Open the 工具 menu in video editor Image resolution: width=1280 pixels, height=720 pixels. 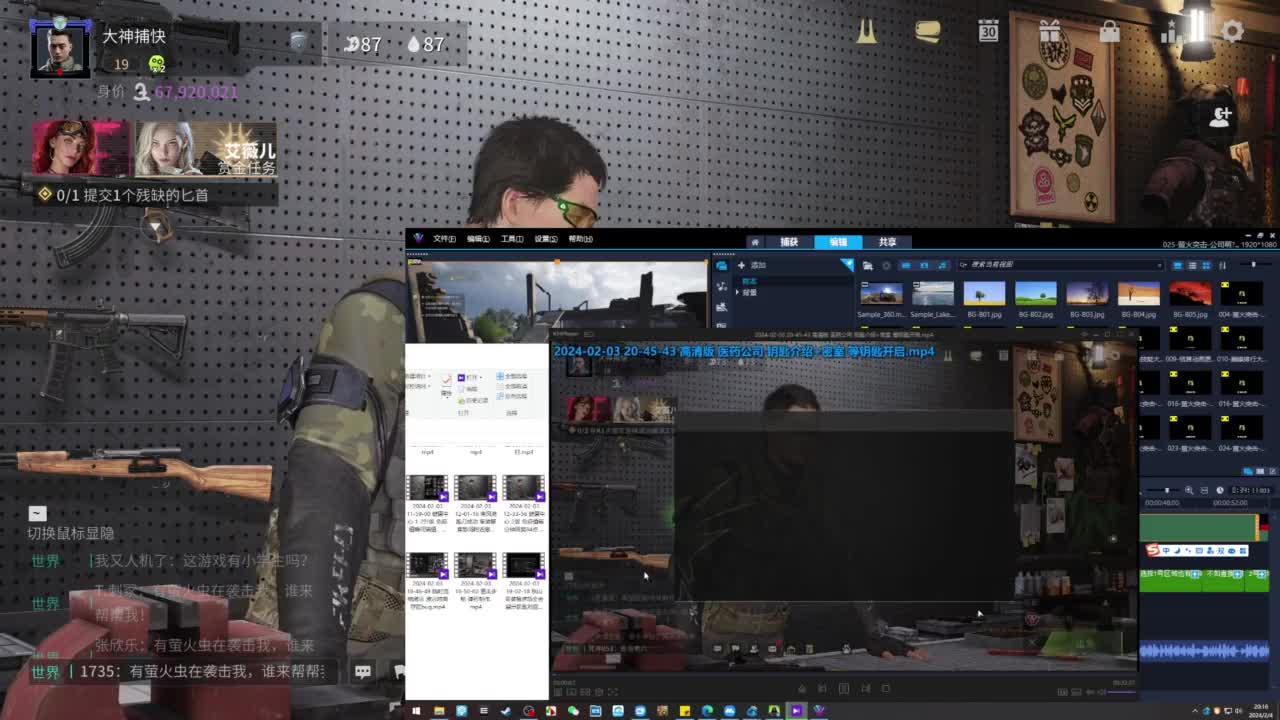pos(512,239)
